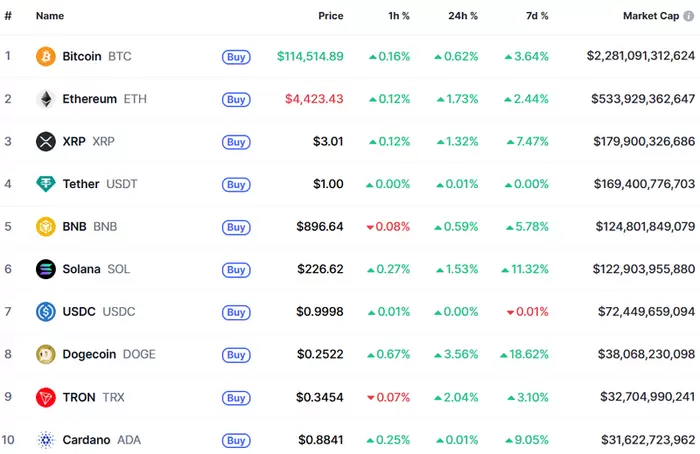700x454 pixels.
Task: Open the Cardano ADA name link
Action: click(86, 439)
